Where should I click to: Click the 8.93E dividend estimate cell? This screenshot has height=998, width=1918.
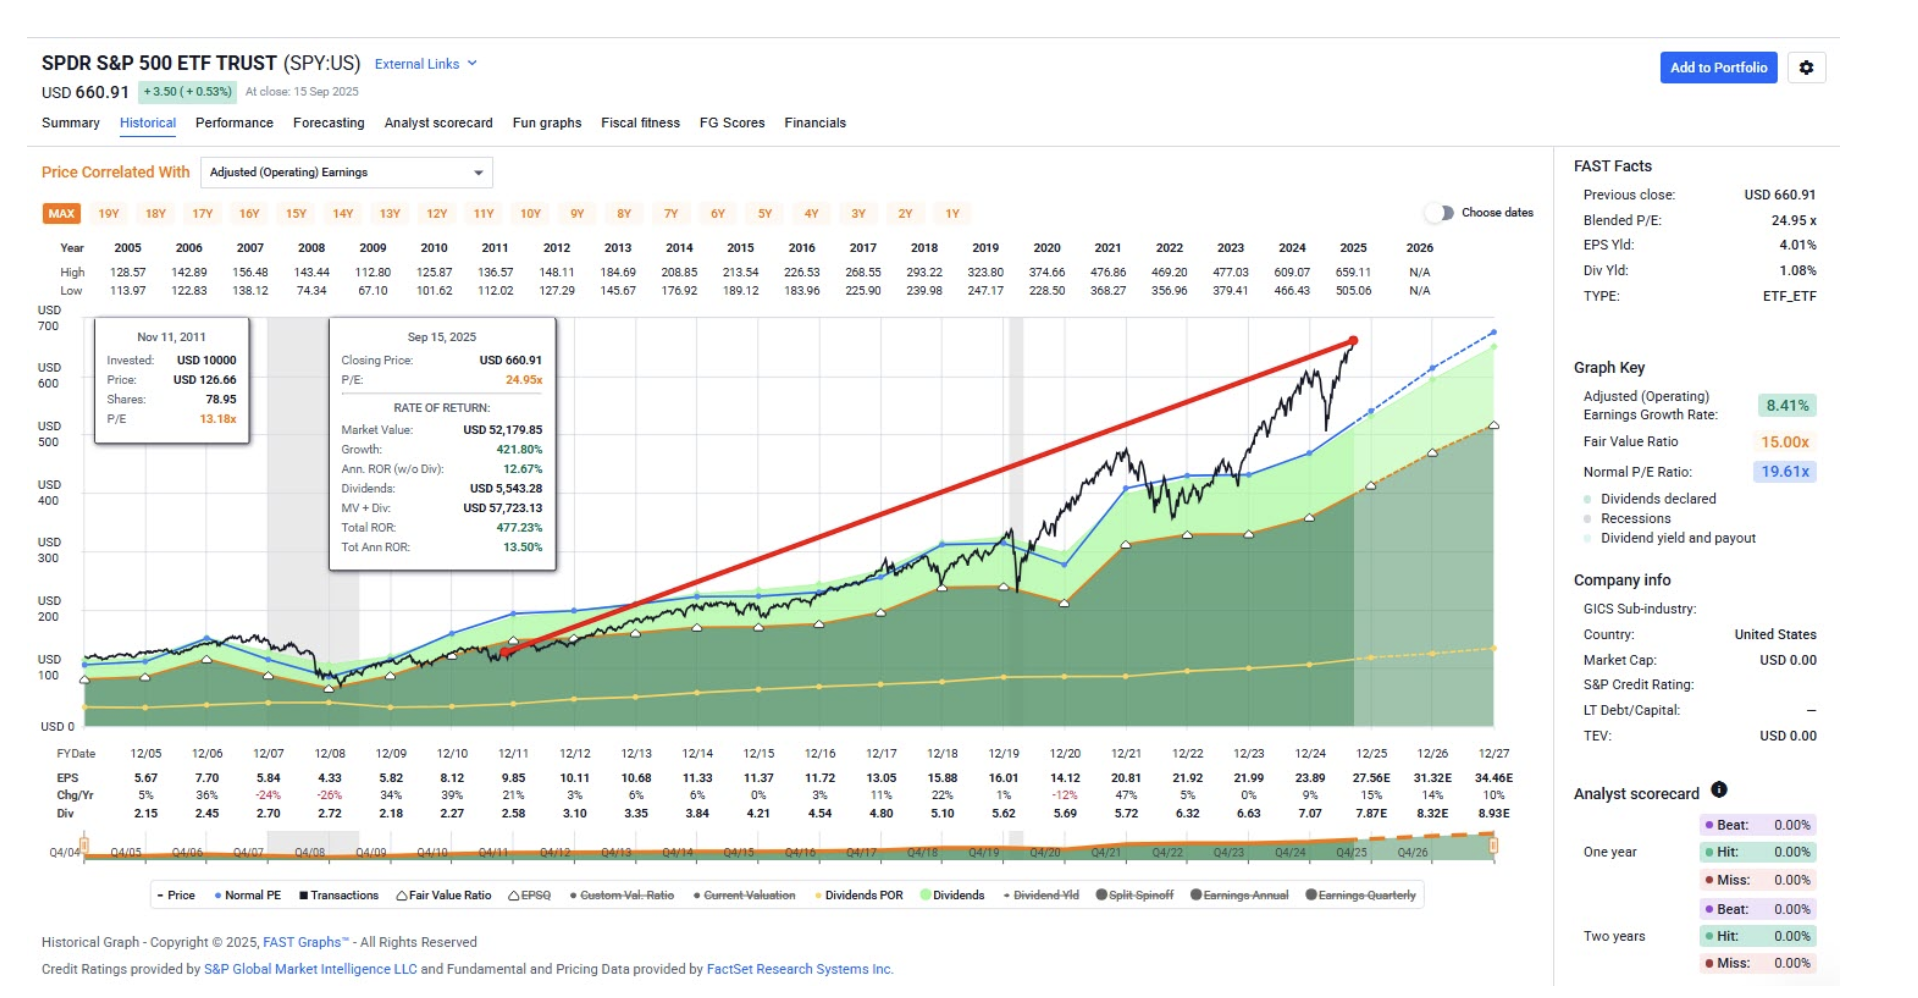tap(1493, 814)
